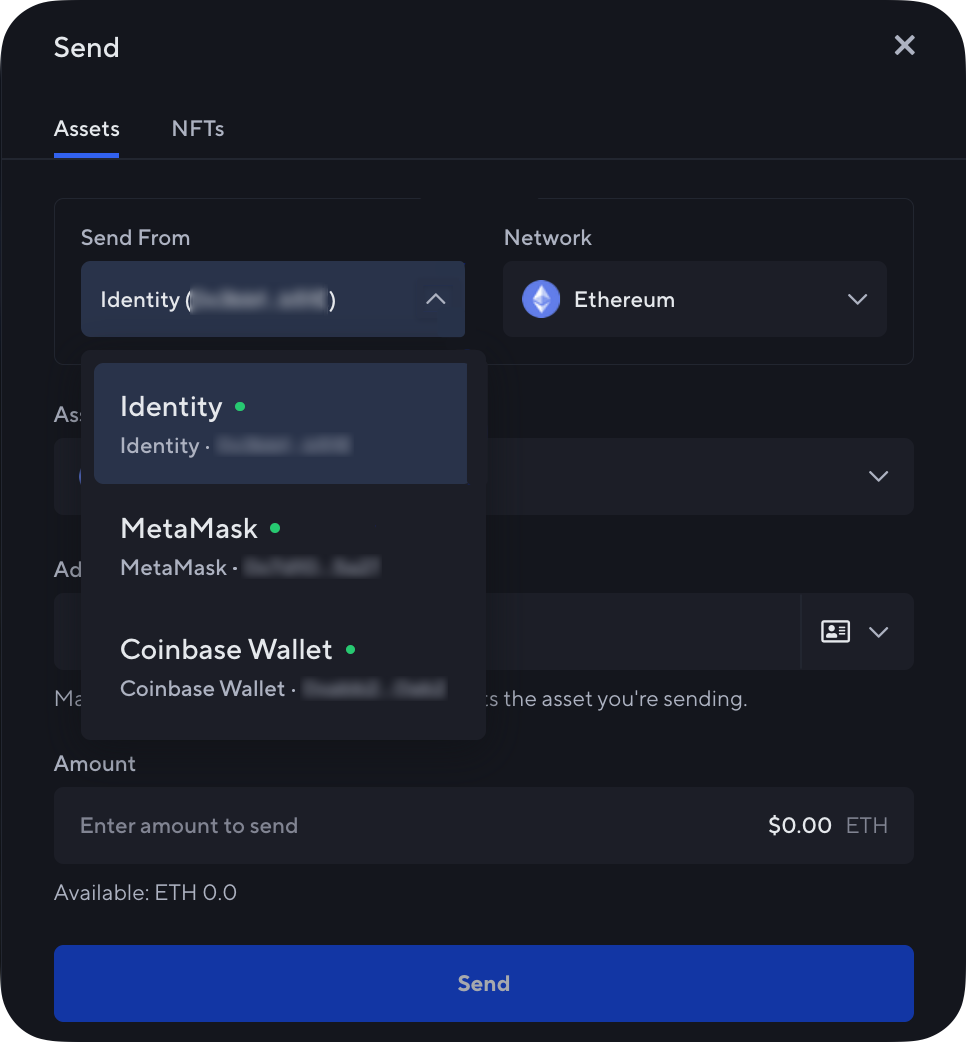Collapse the Send From dropdown
Screen dimensions: 966x1042
coord(435,299)
